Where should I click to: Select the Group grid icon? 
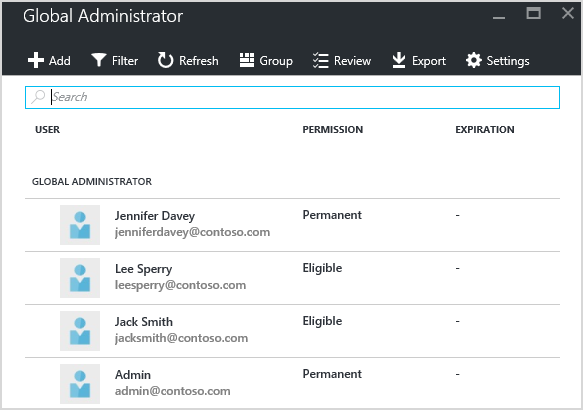click(x=247, y=60)
